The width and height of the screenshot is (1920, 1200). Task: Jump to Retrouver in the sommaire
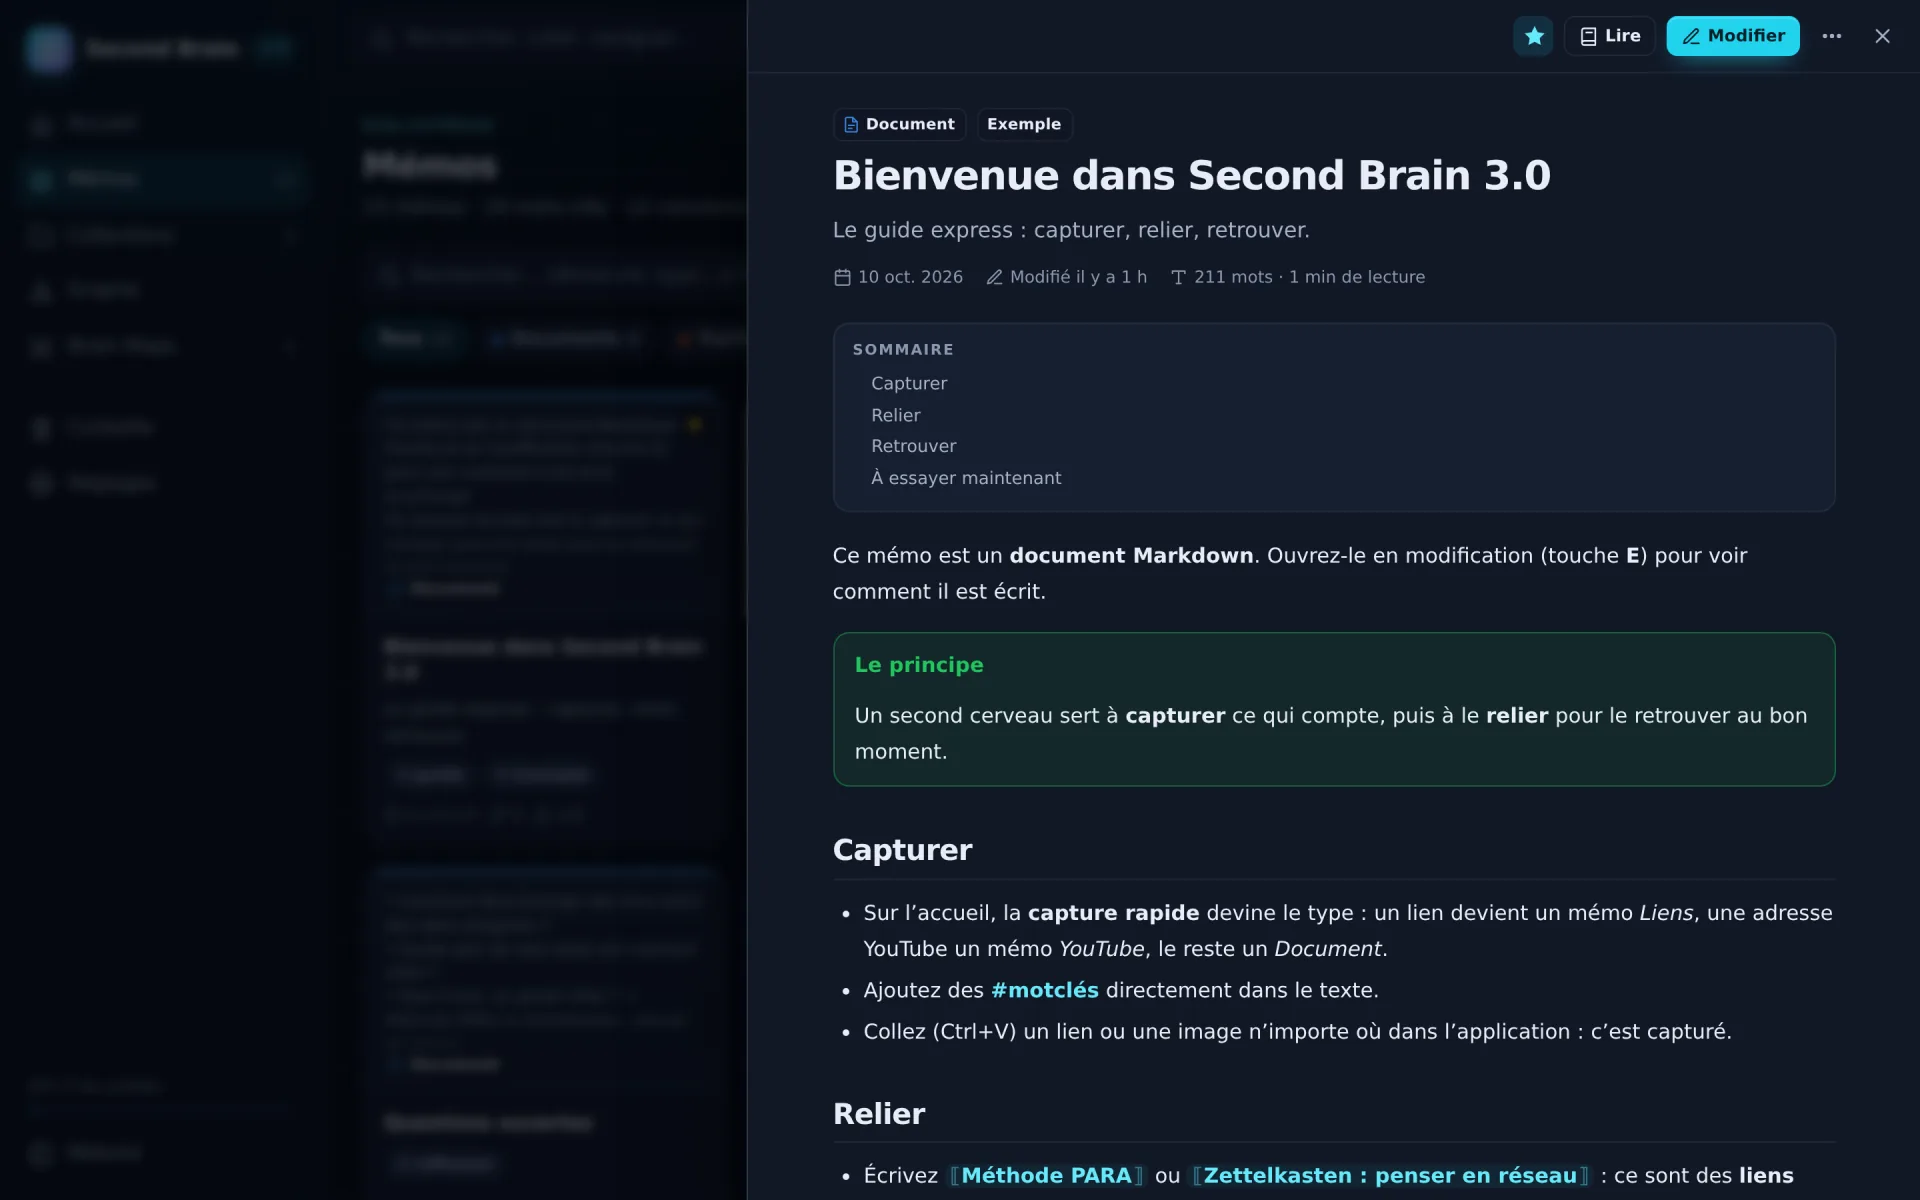point(913,446)
